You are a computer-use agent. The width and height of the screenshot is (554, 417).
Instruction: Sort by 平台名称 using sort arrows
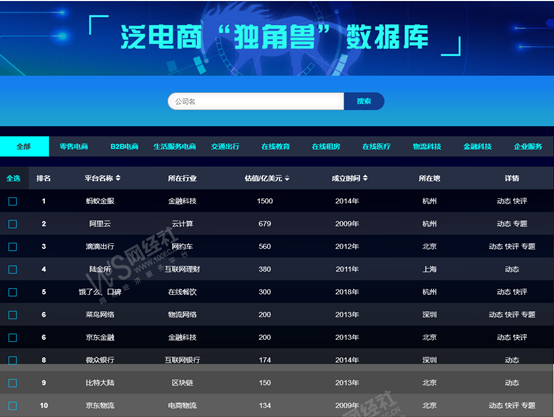point(118,178)
